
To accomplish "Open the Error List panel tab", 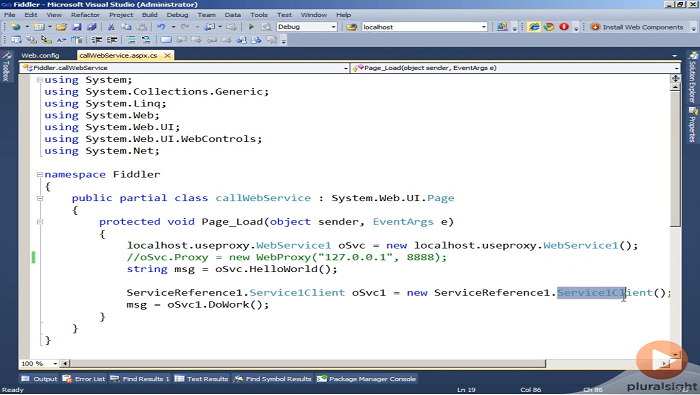I will click(84, 379).
